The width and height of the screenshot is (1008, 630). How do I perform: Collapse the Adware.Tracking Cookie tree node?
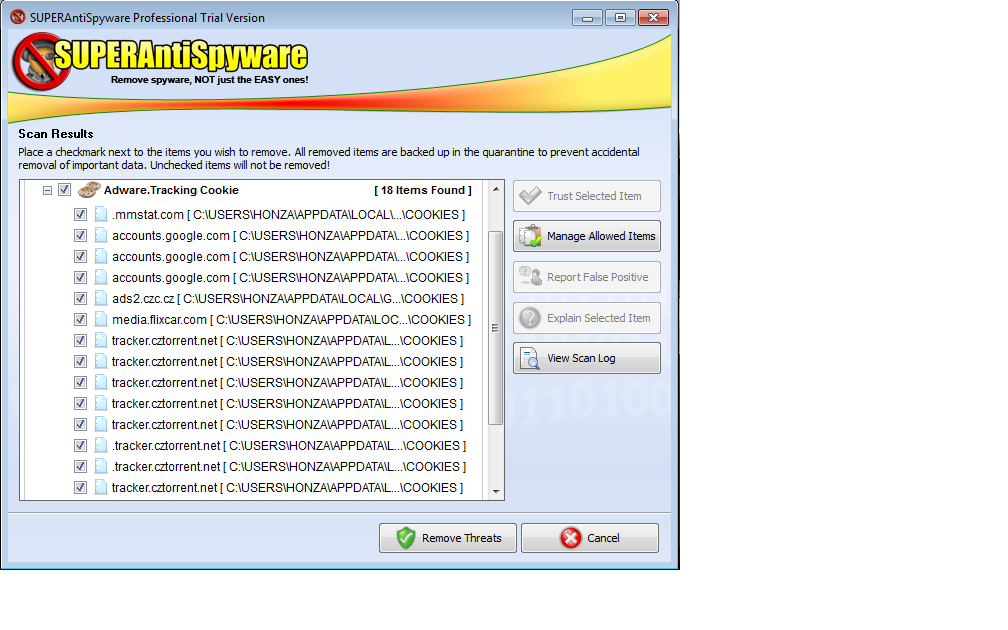coord(47,190)
